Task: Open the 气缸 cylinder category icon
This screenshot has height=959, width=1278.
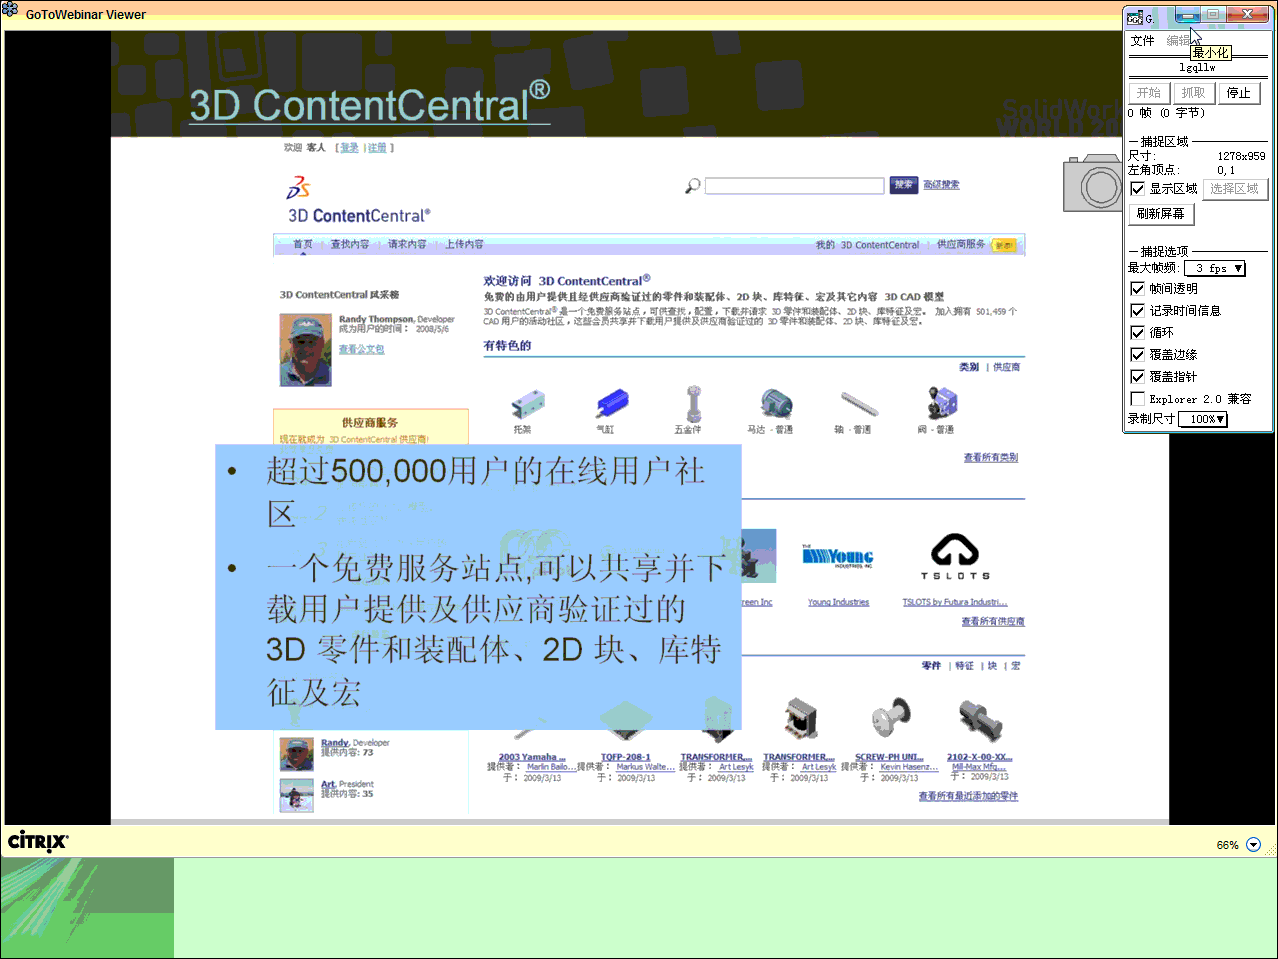Action: pos(611,403)
